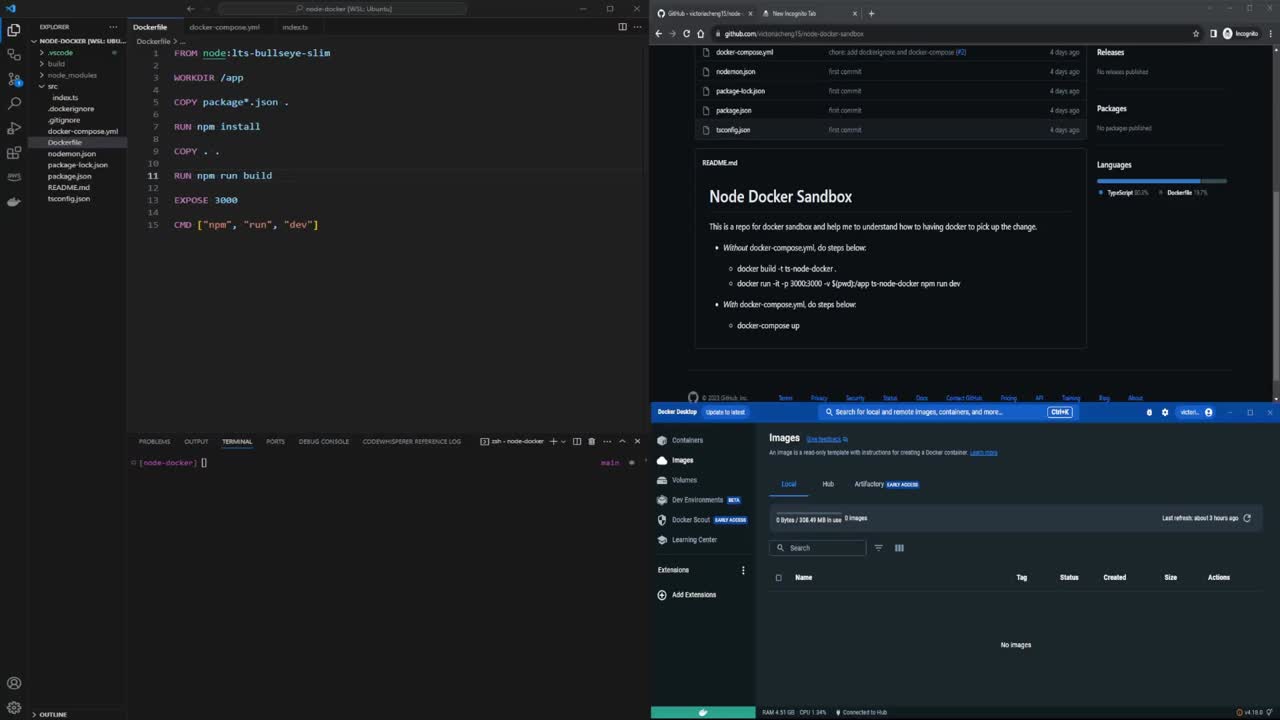
Task: Toggle the column view icon beside the image filter
Action: point(899,548)
